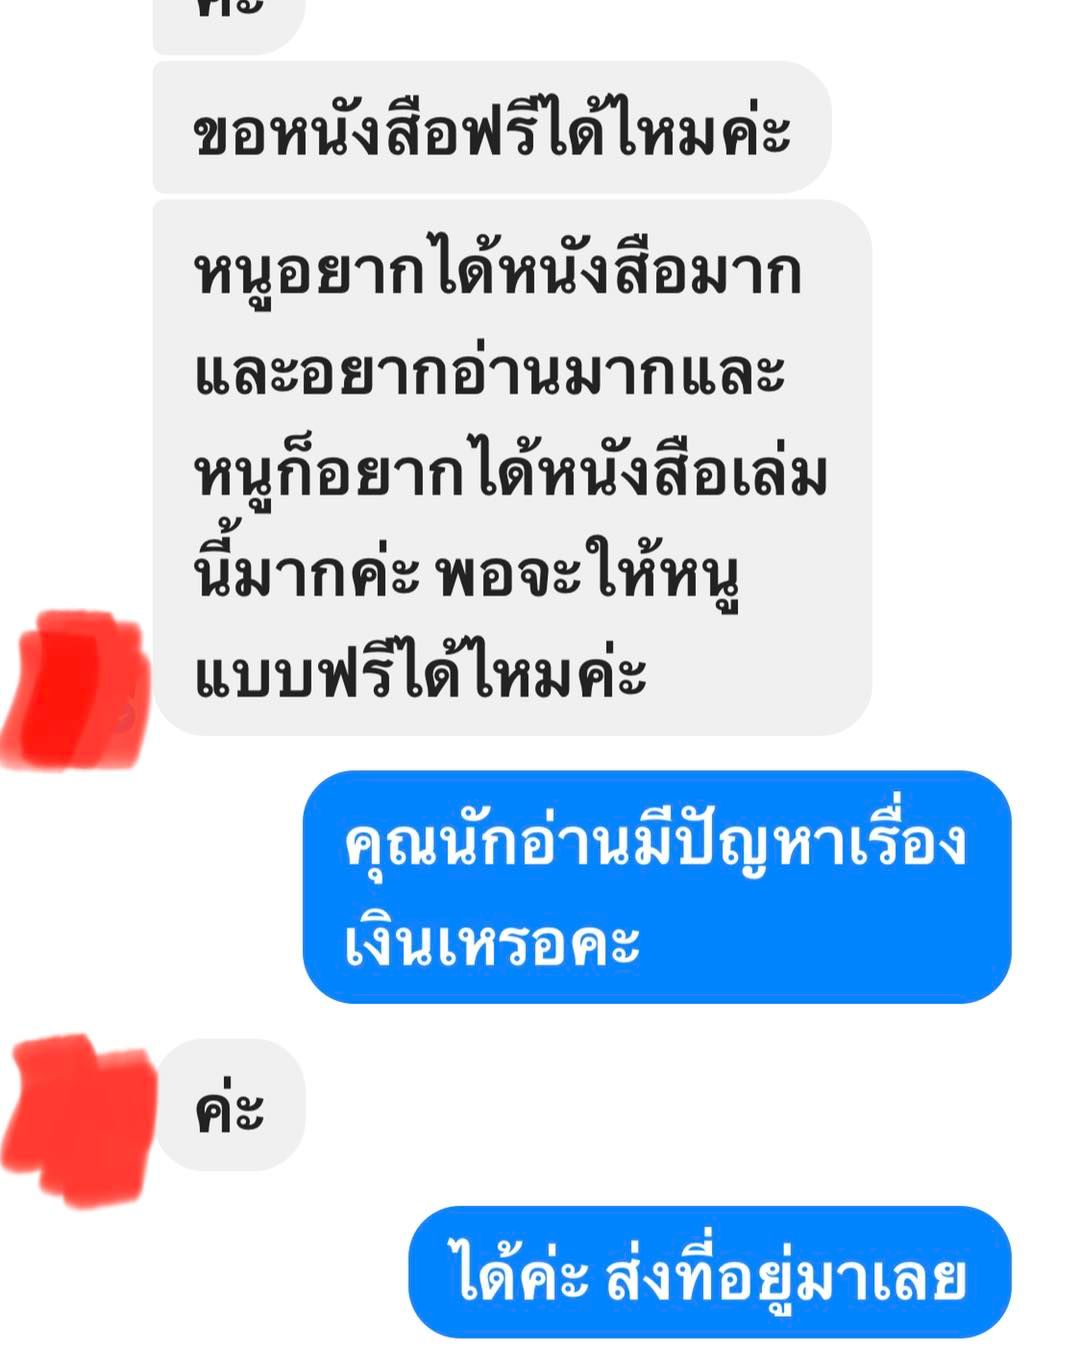Click "นี้มากค่ะ" in the long gray message
This screenshot has height=1350, width=1080.
(307, 572)
